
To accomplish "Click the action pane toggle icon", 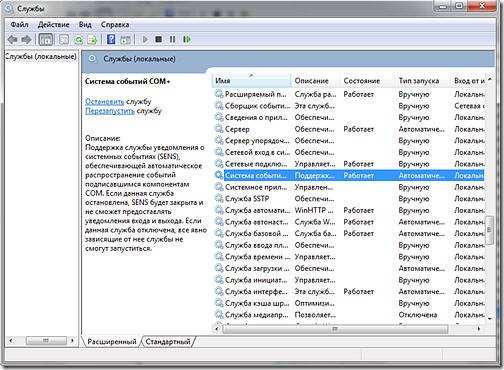I will point(125,40).
